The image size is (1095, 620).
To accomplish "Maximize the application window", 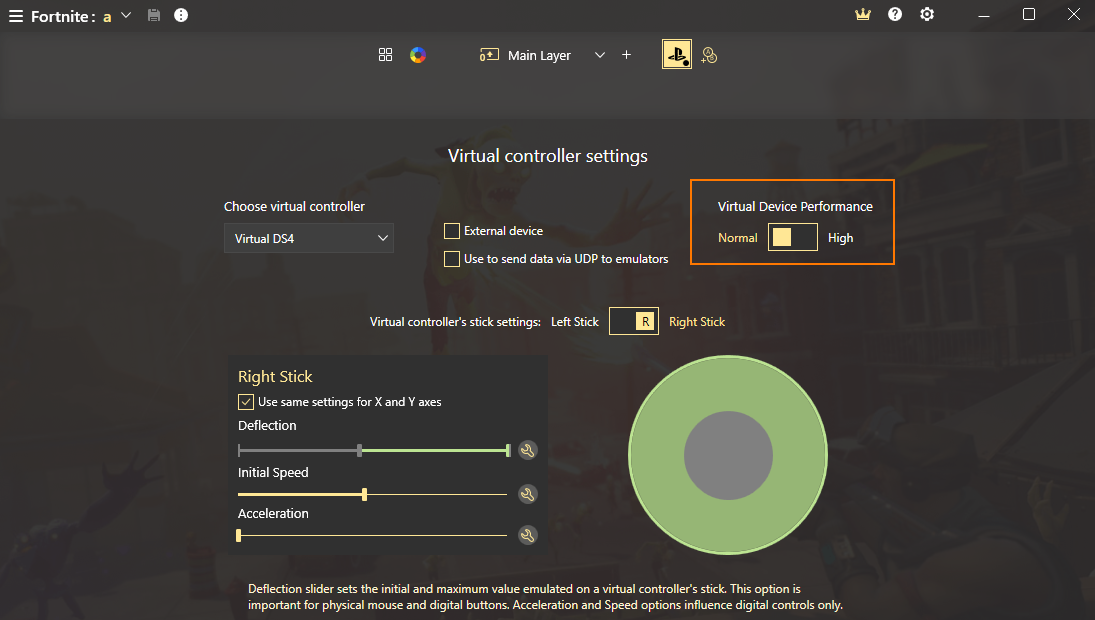I will click(1029, 15).
